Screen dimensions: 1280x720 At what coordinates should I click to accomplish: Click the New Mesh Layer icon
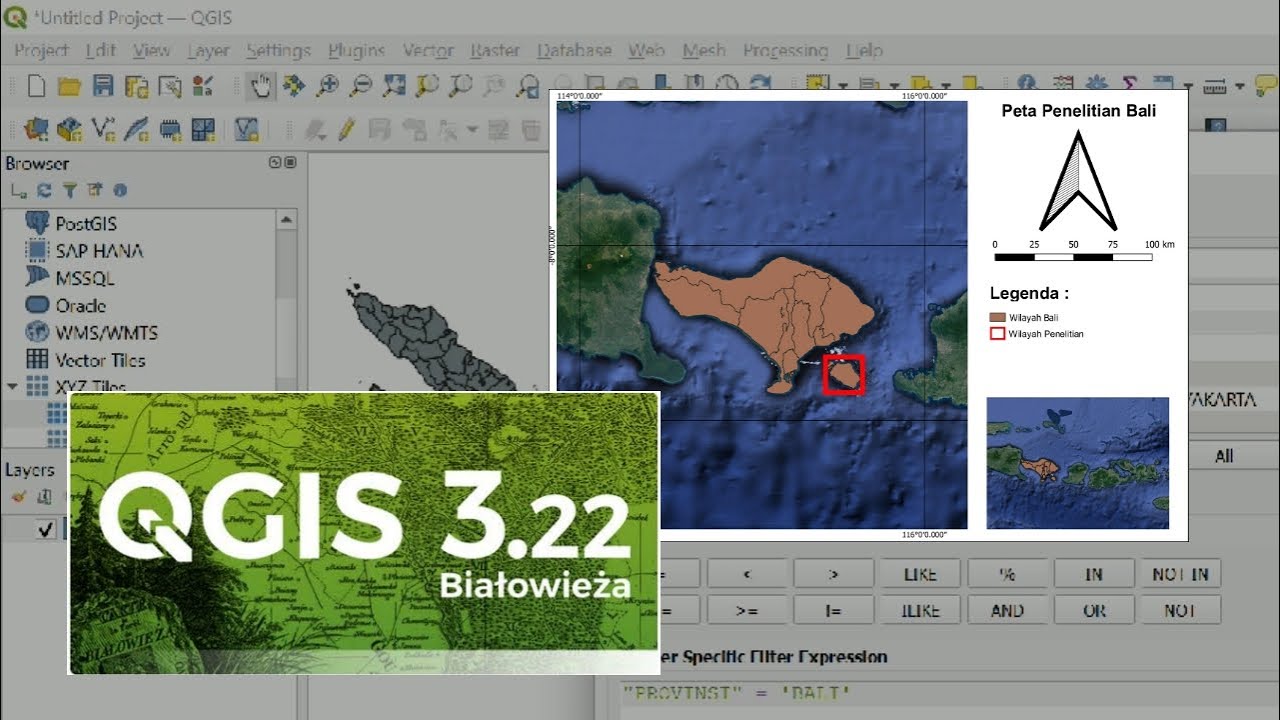[x=203, y=129]
